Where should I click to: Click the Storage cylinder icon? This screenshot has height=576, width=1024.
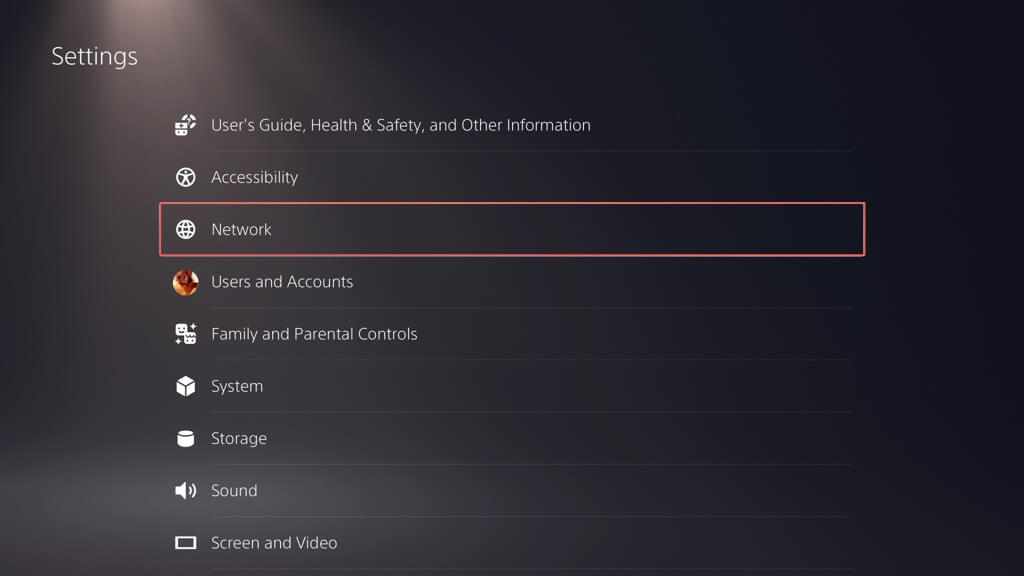[186, 438]
